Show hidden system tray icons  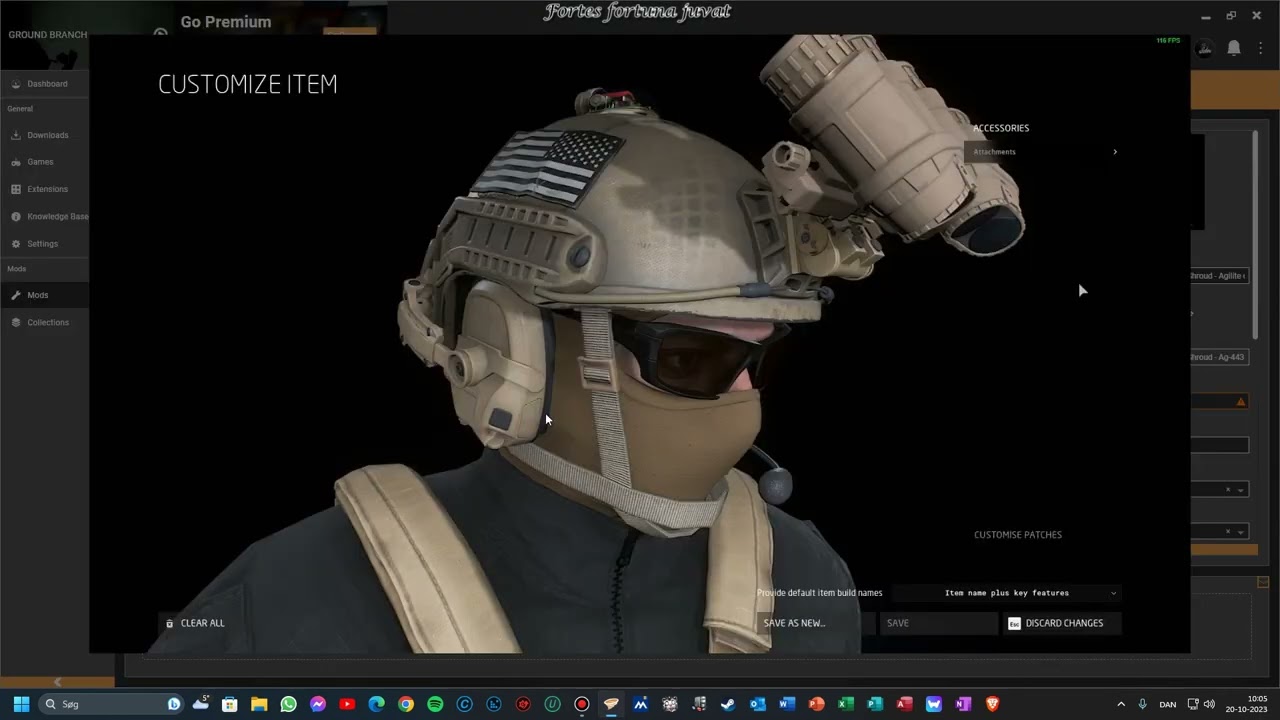coord(1121,704)
